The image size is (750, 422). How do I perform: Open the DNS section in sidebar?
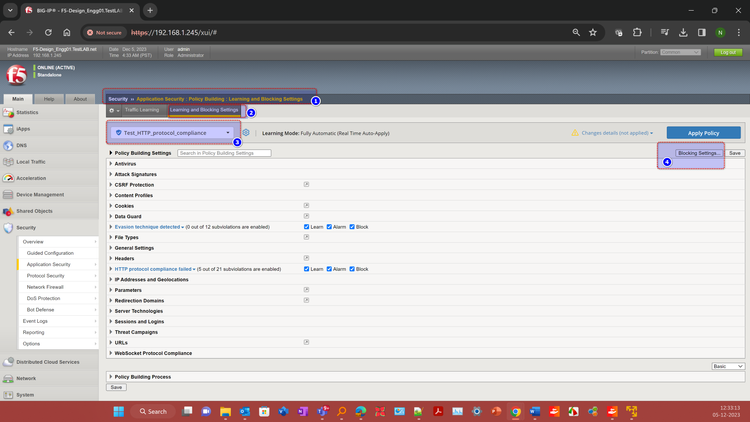click(22, 145)
